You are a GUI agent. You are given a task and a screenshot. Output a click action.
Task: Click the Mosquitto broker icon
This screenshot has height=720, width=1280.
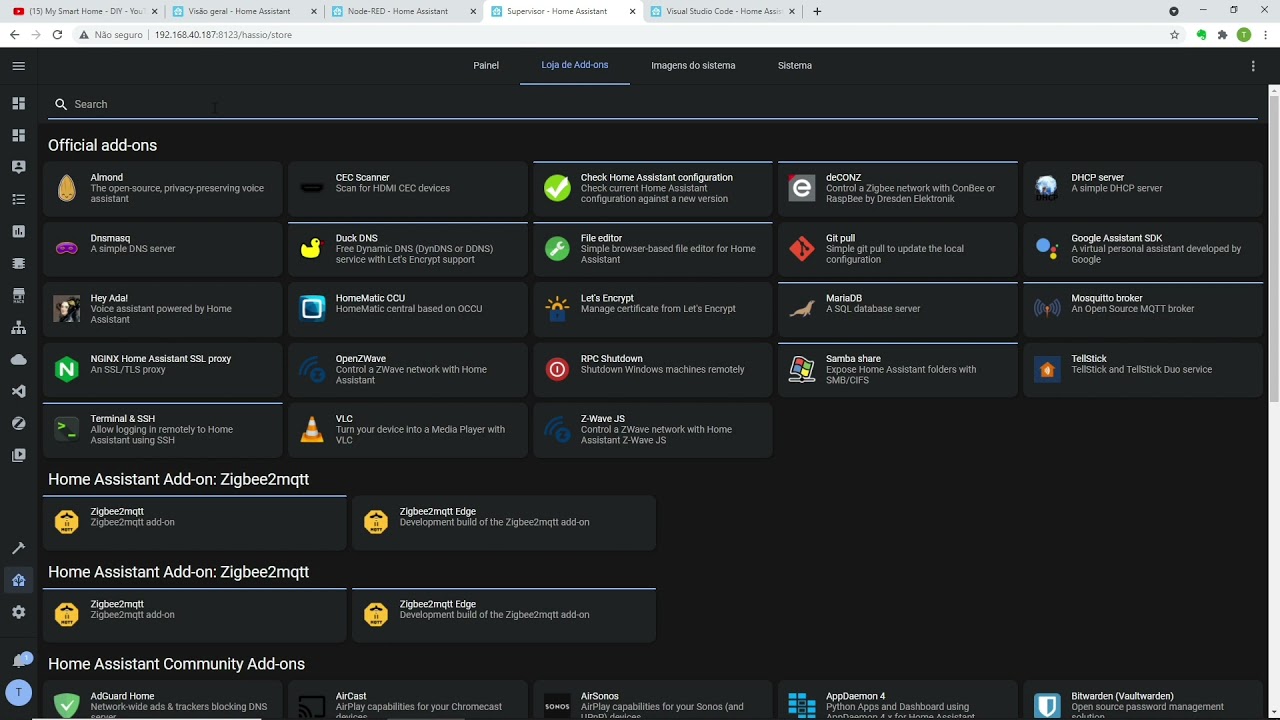click(1047, 309)
